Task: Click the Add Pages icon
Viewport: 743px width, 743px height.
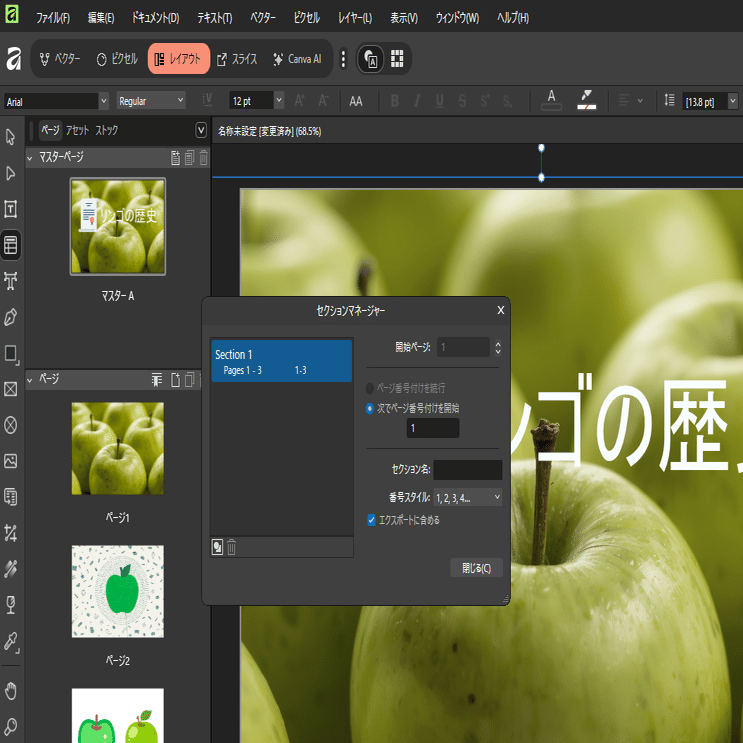Action: (175, 380)
